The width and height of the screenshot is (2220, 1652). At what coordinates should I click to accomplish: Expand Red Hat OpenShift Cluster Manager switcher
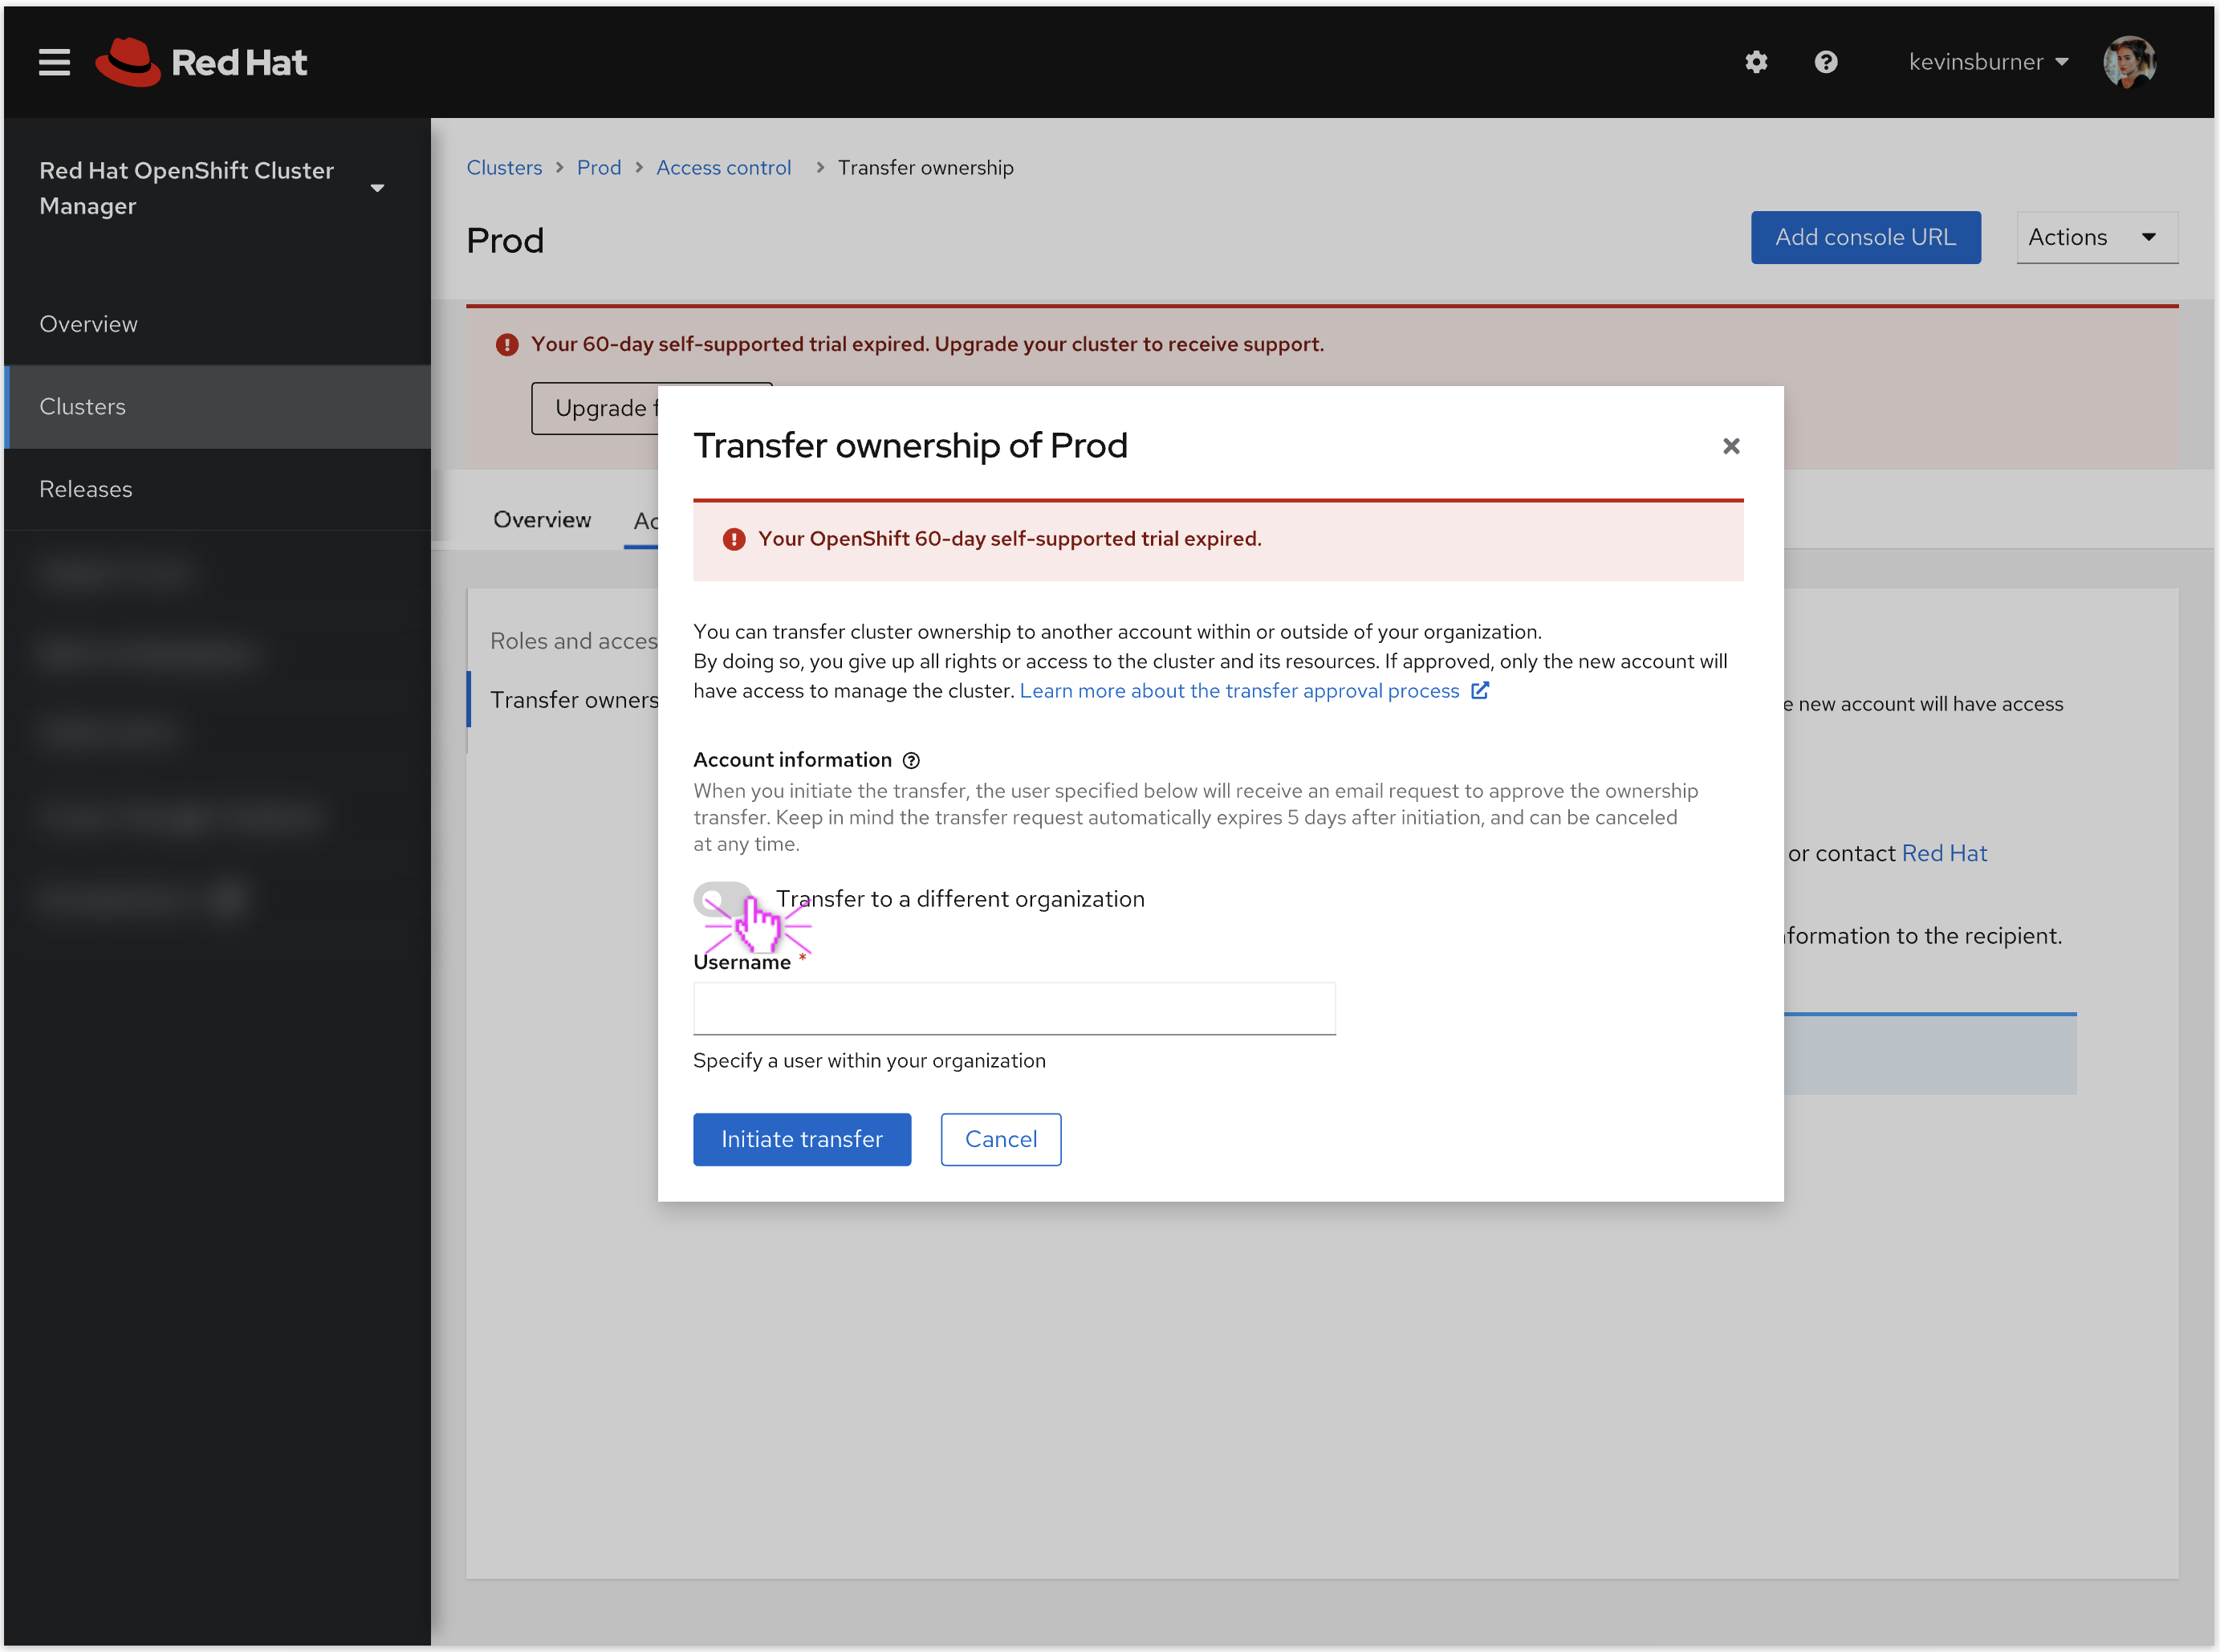tap(377, 188)
